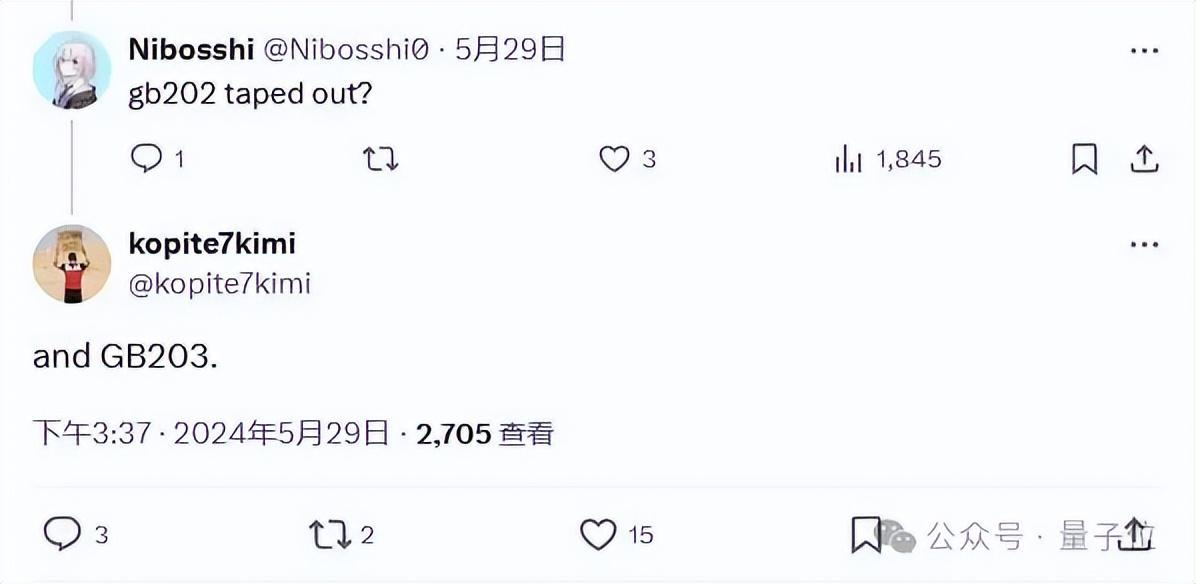The width and height of the screenshot is (1196, 584).
Task: Bookmark Nibosshi's tweet
Action: [1084, 159]
